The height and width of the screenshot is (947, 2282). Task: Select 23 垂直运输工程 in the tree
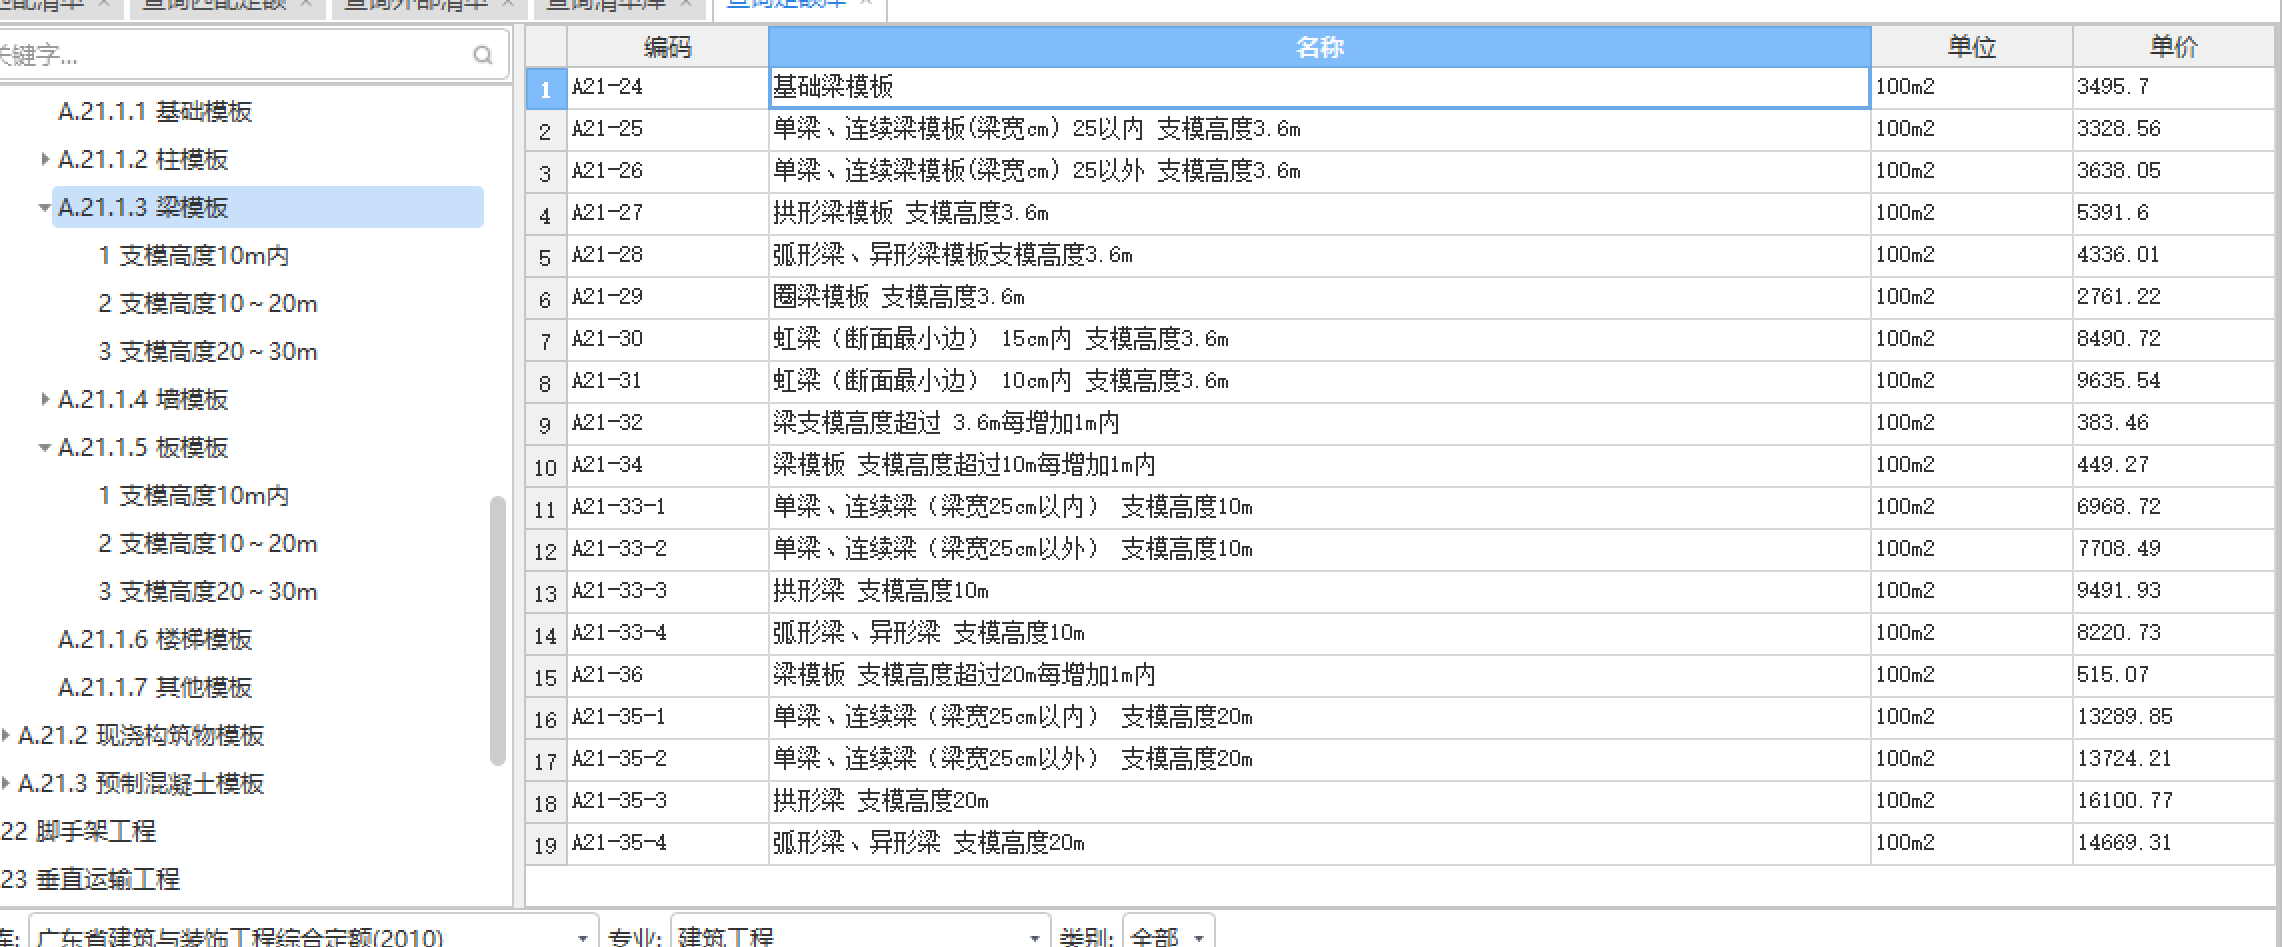tap(90, 879)
